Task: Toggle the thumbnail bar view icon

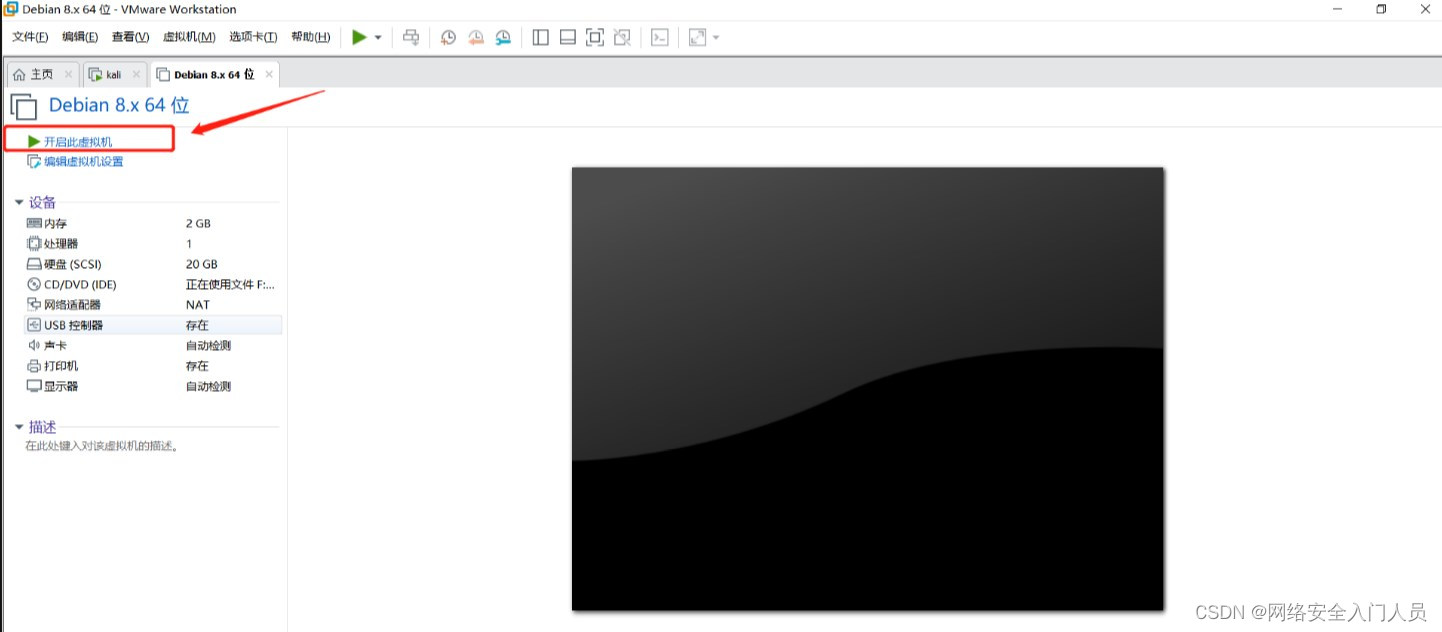Action: click(x=568, y=37)
